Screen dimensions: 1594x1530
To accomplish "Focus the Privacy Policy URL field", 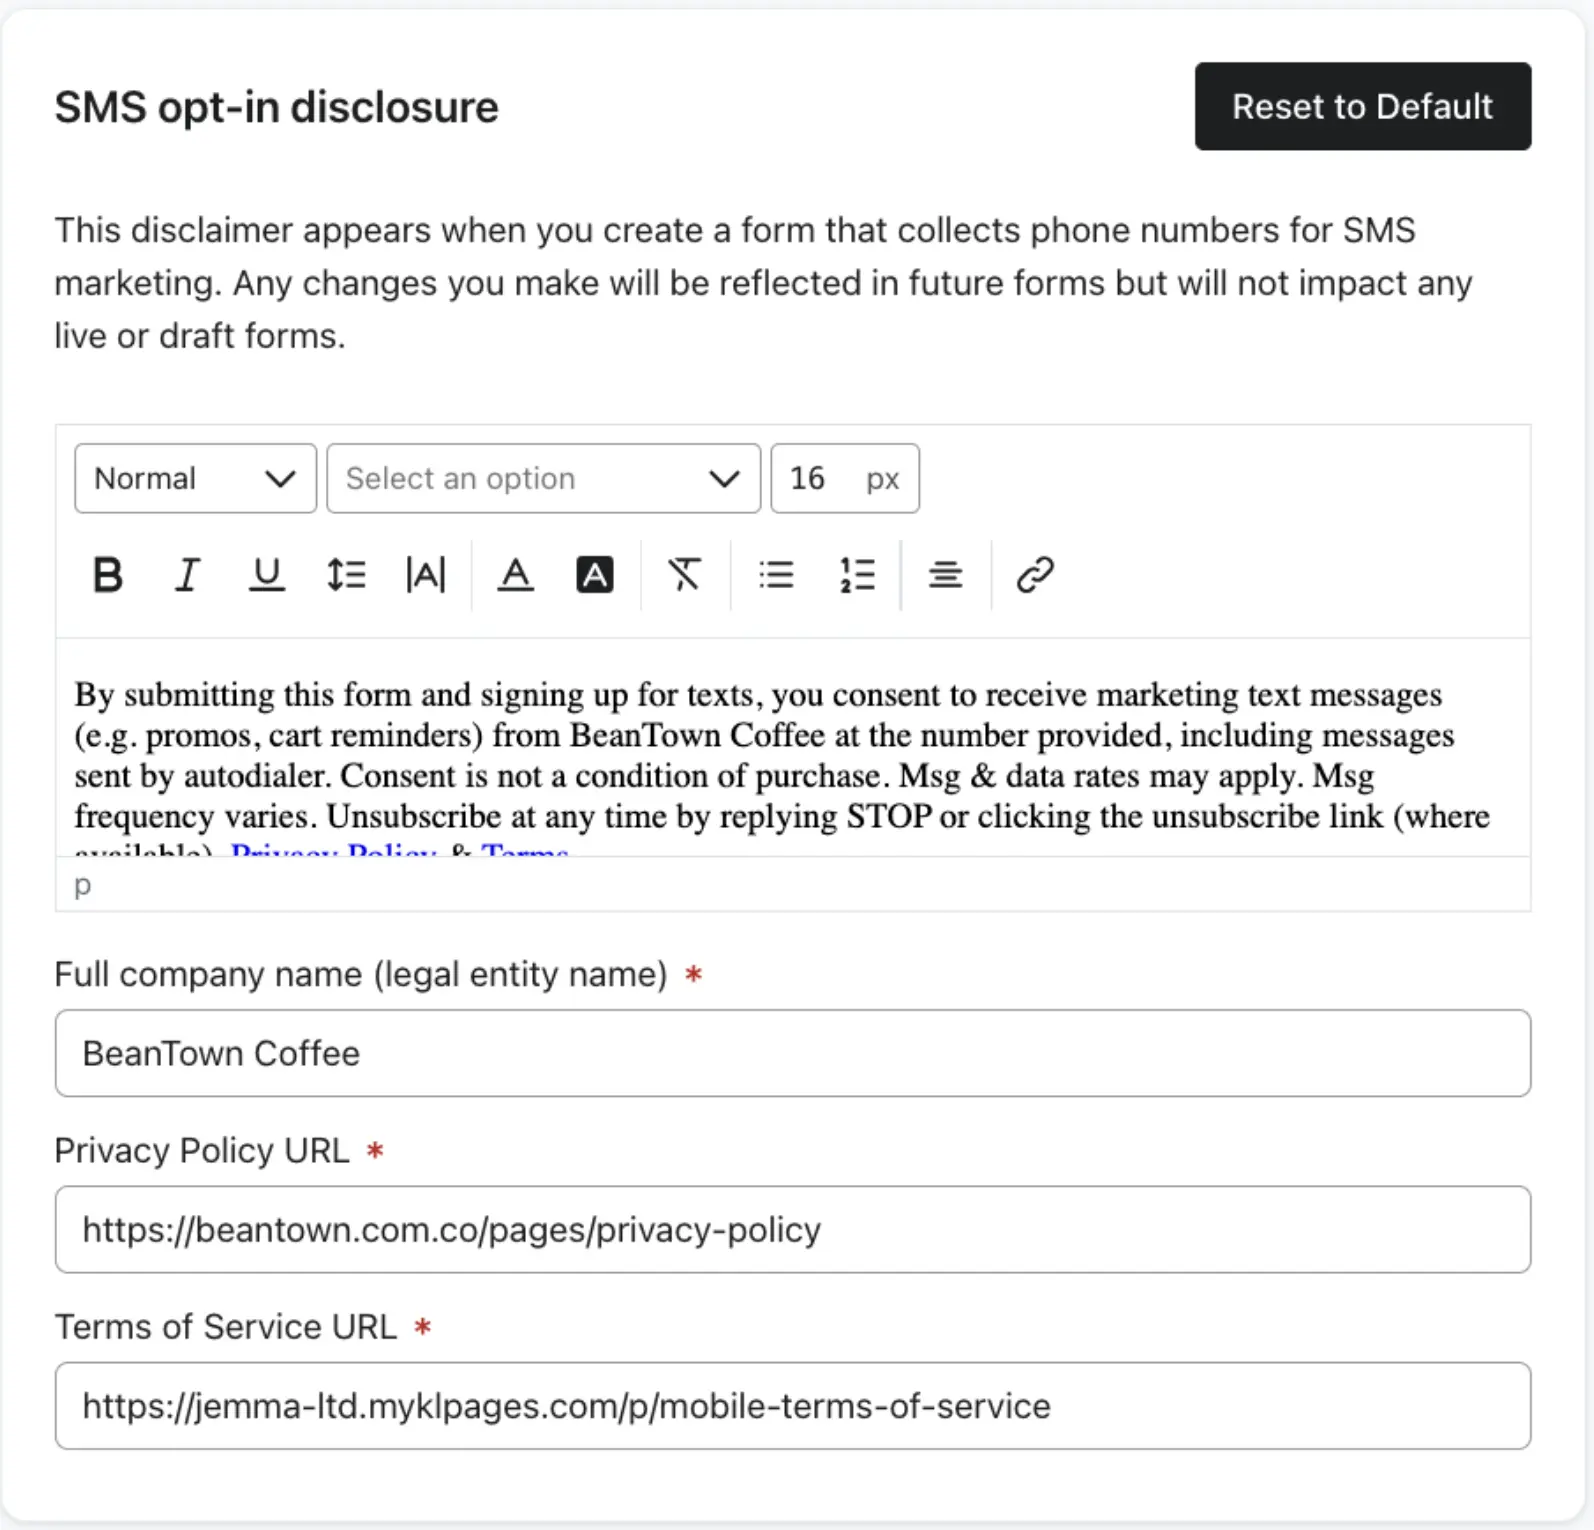I will click(792, 1229).
